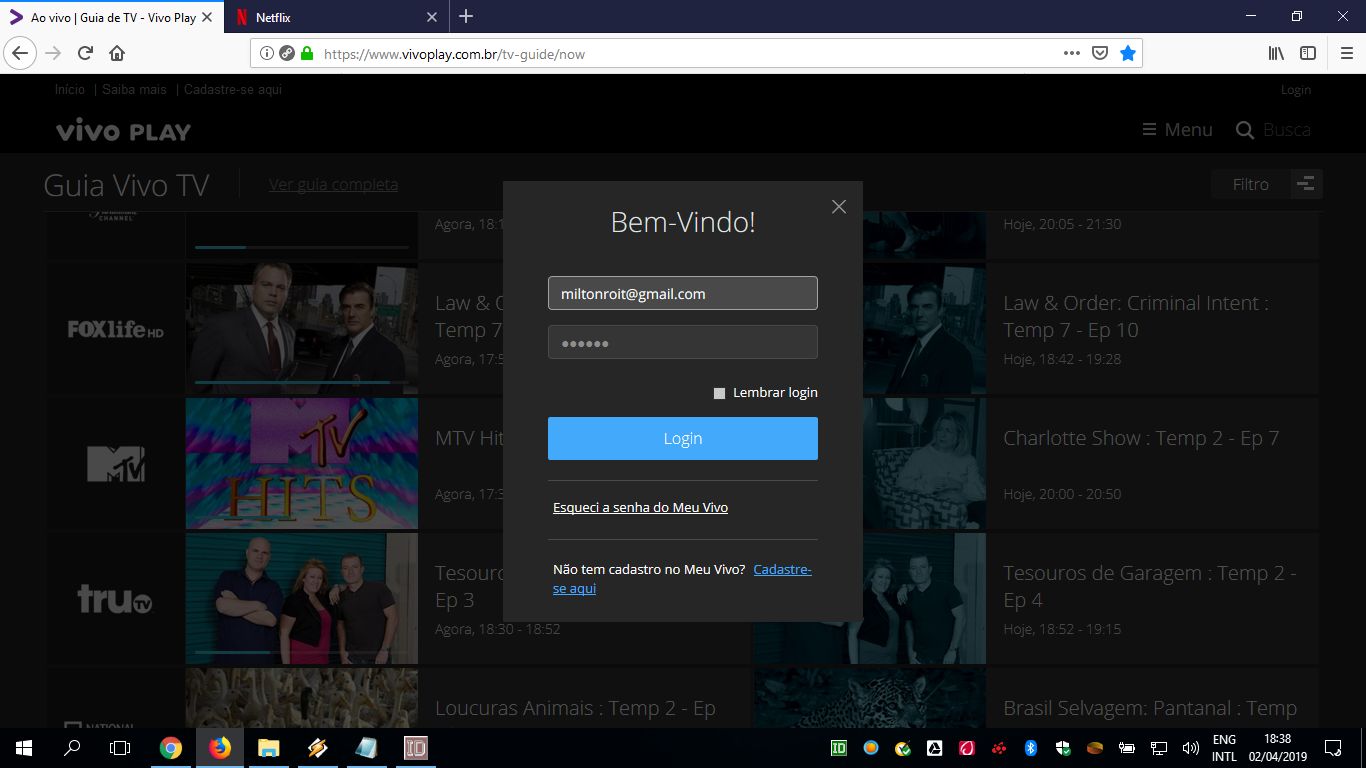1366x768 pixels.
Task: Open Task View on the taskbar
Action: pos(120,748)
